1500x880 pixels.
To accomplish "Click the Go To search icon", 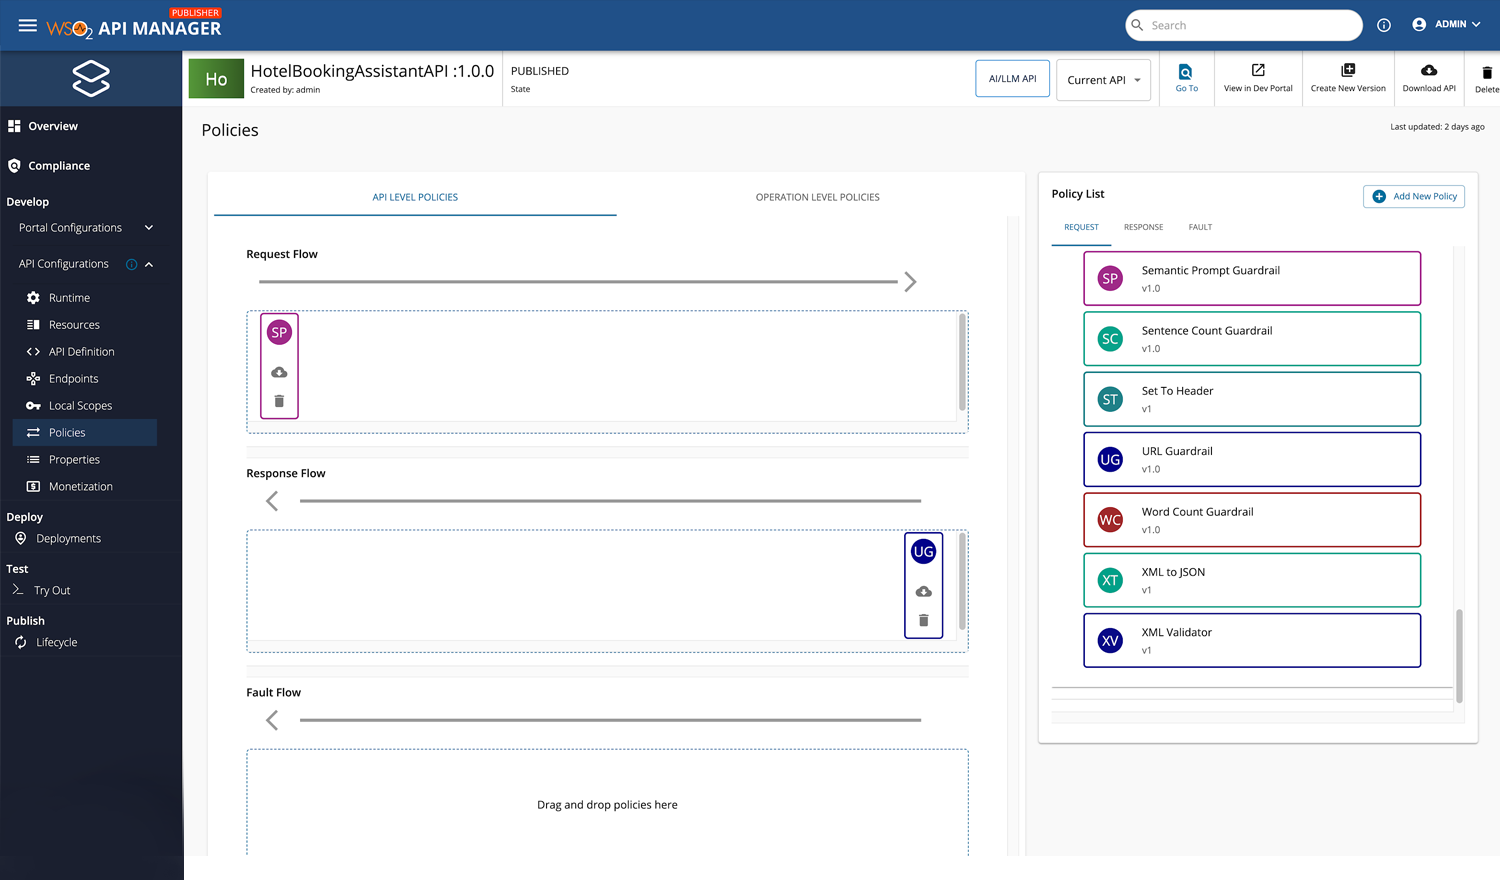I will pos(1185,72).
